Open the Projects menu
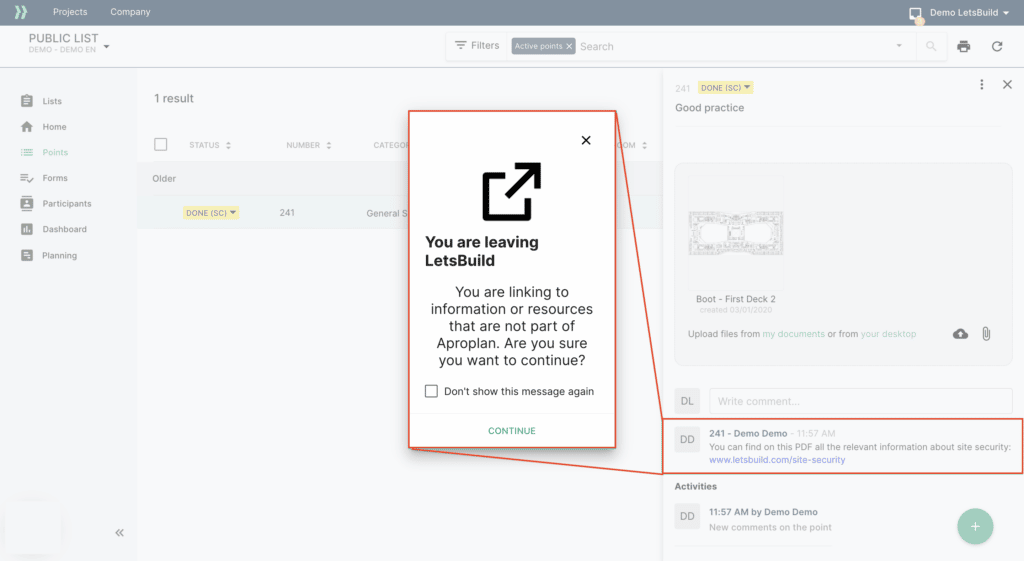Viewport: 1024px width, 561px height. [x=70, y=12]
